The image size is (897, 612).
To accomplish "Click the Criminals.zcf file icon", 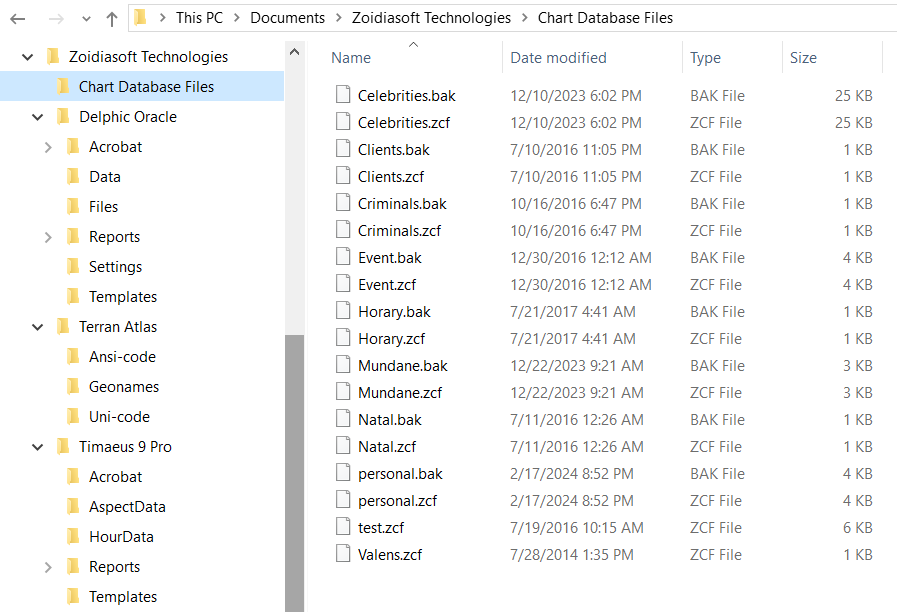I will point(343,229).
